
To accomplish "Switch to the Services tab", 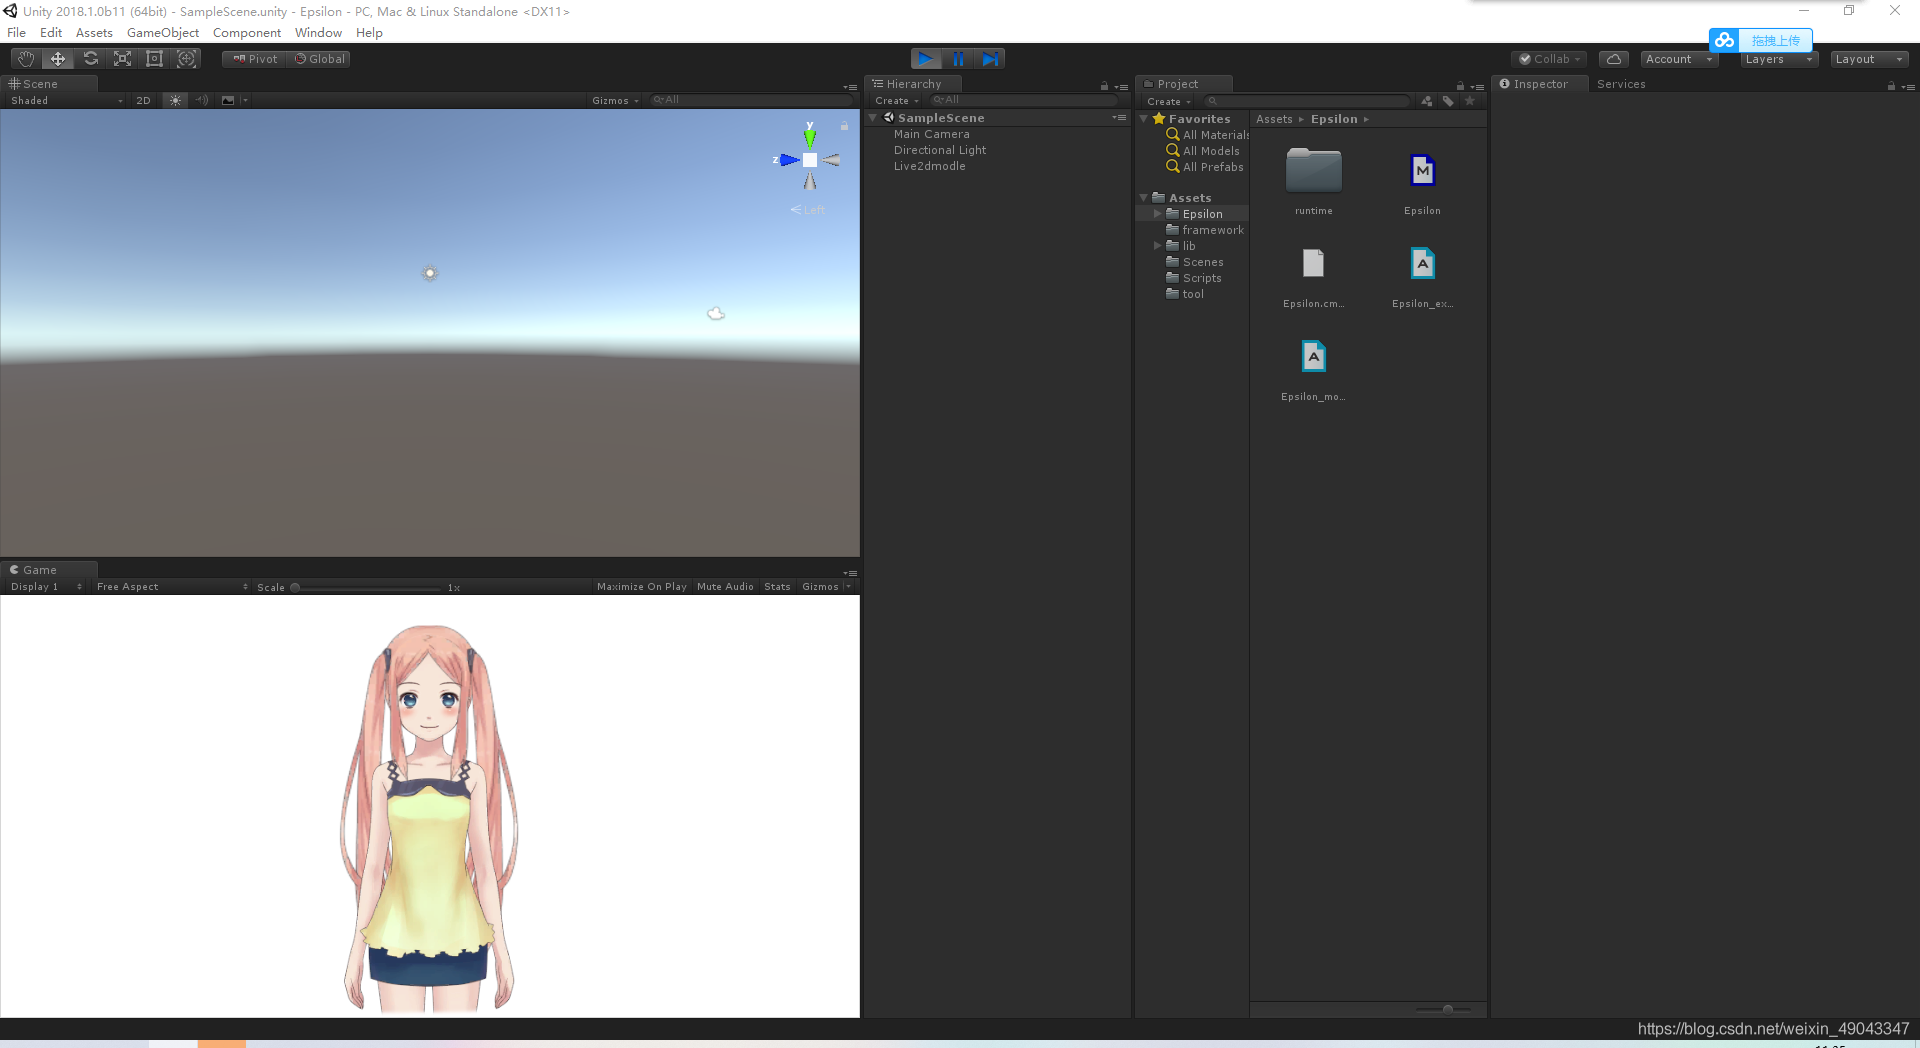I will click(x=1621, y=84).
